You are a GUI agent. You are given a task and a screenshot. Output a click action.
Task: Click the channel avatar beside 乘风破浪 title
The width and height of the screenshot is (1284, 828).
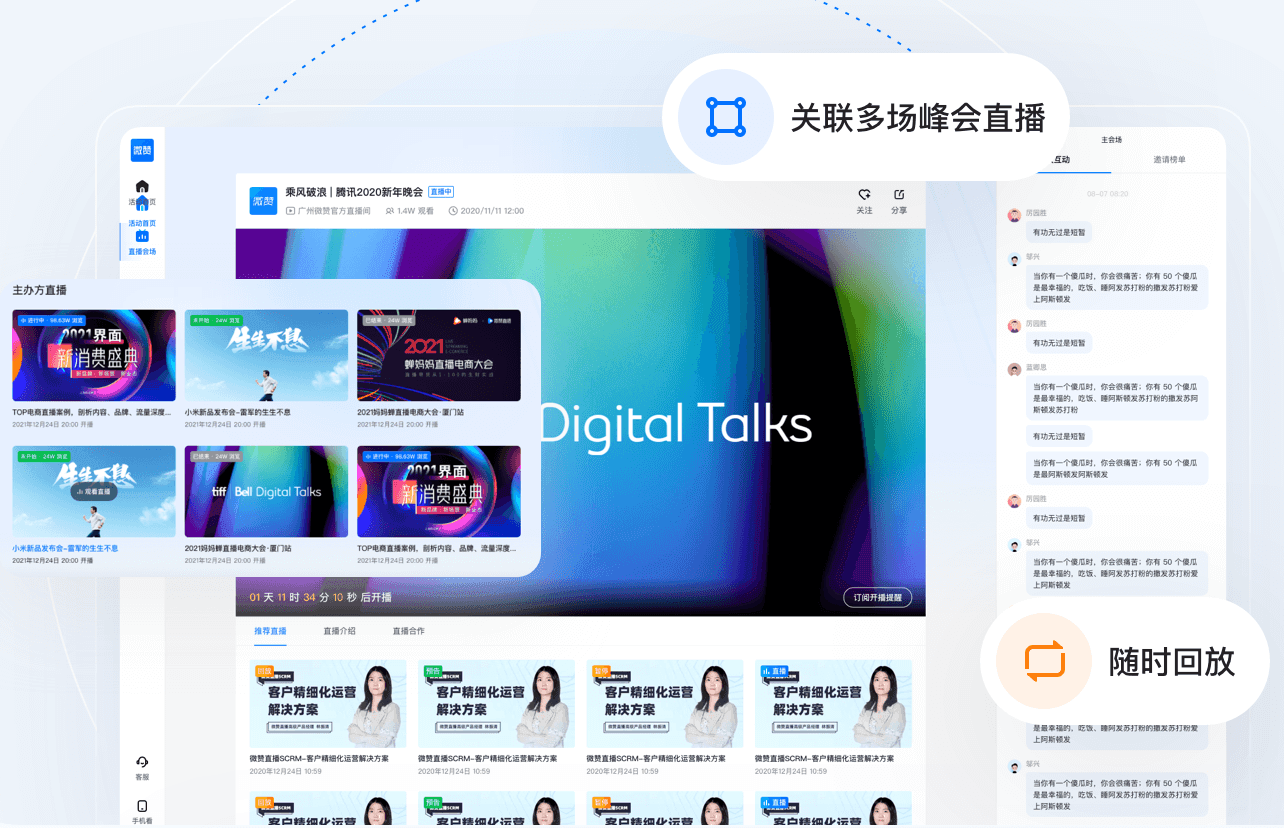point(263,200)
